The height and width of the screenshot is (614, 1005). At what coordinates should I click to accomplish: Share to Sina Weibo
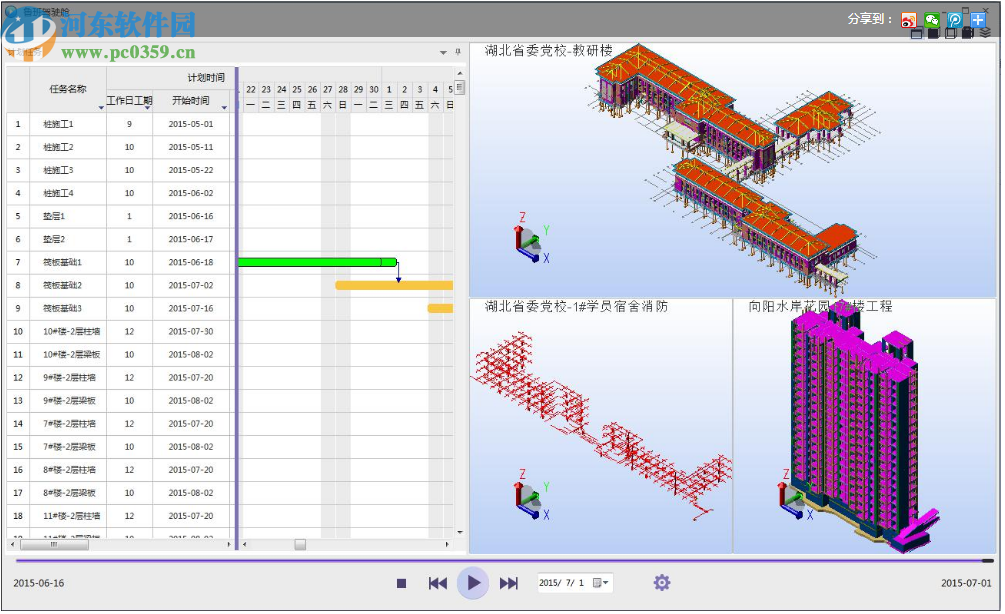(x=909, y=20)
